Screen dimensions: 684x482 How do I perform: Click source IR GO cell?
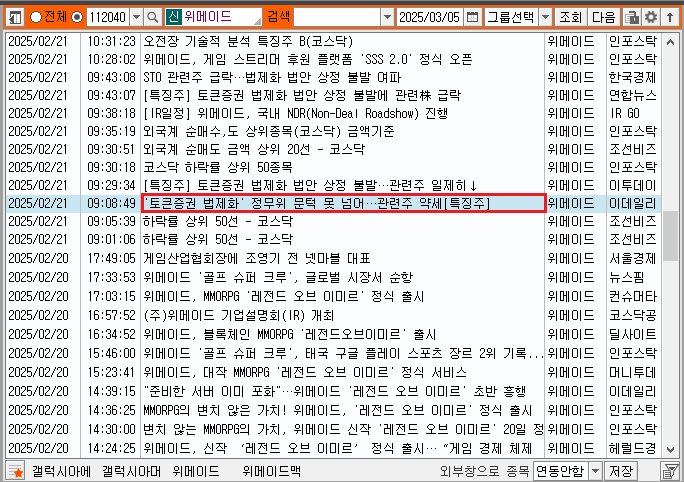pos(625,113)
